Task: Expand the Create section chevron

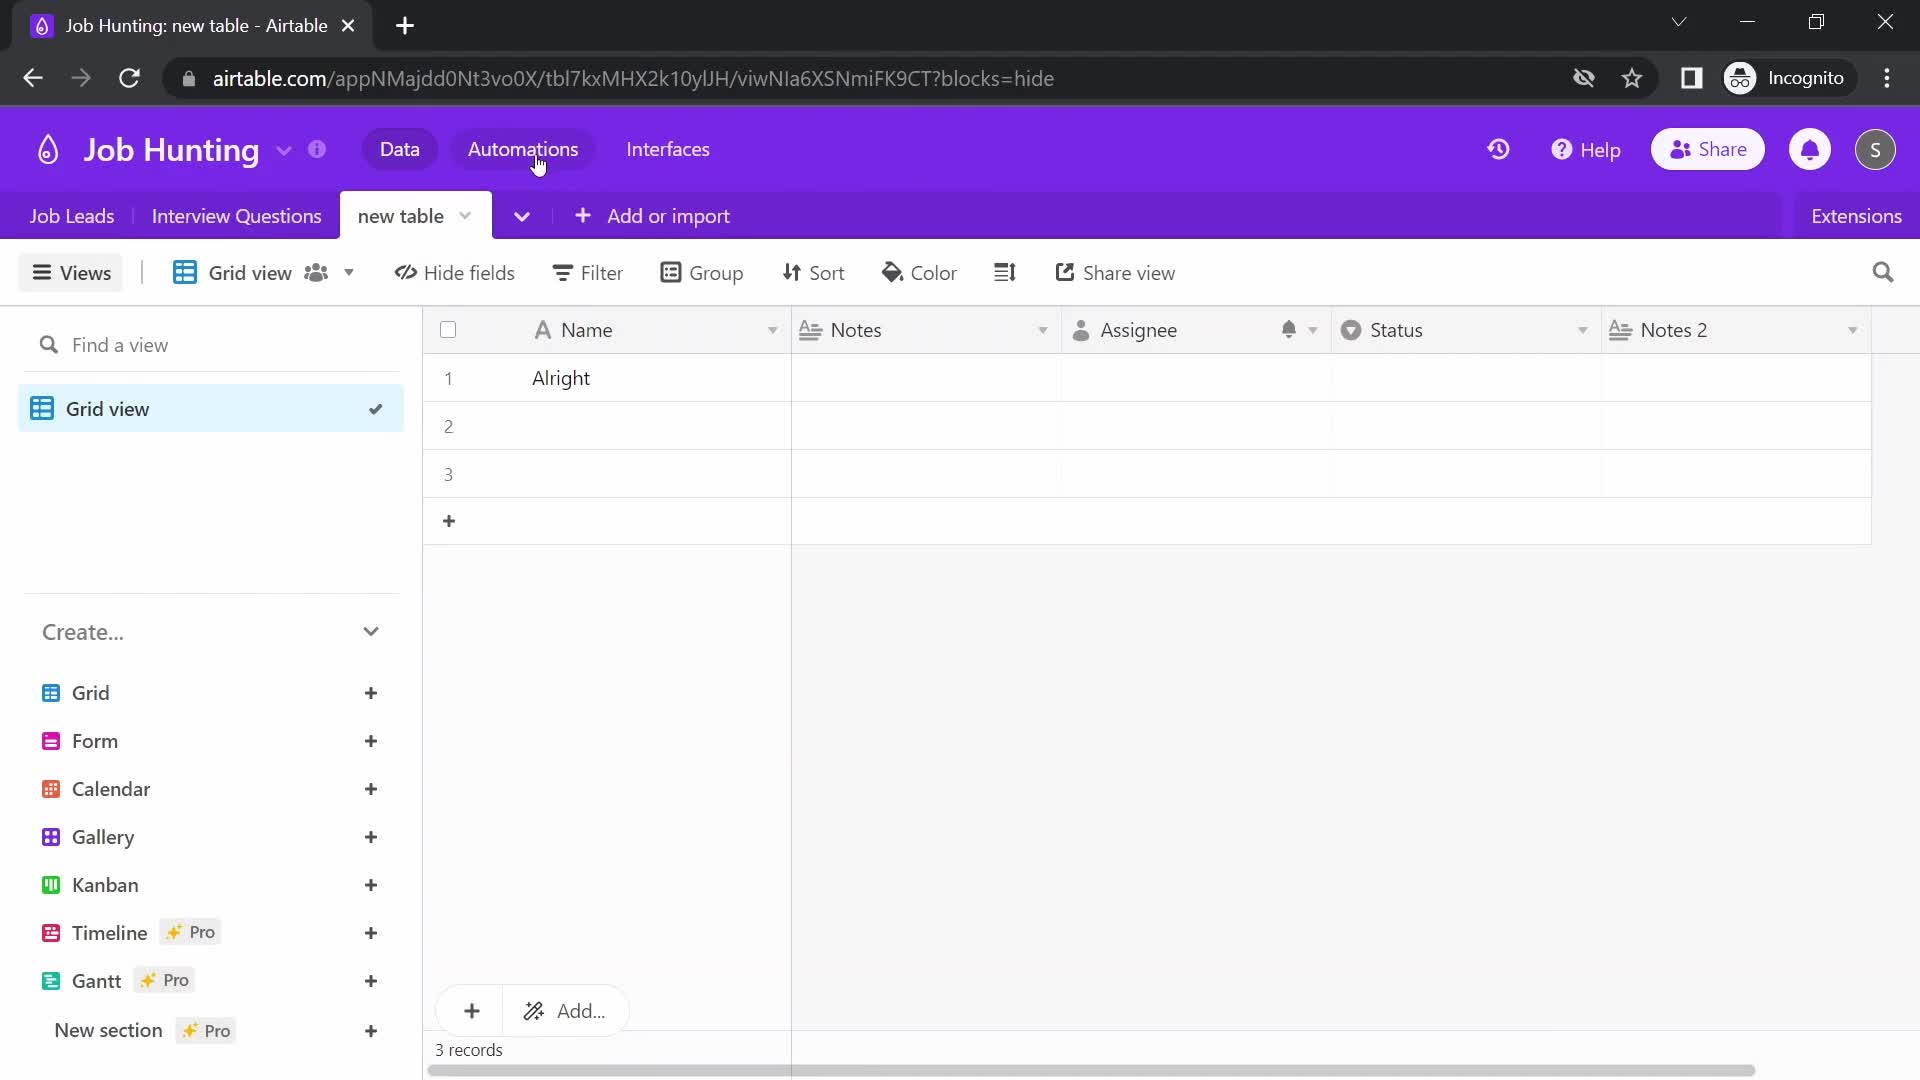Action: (372, 632)
